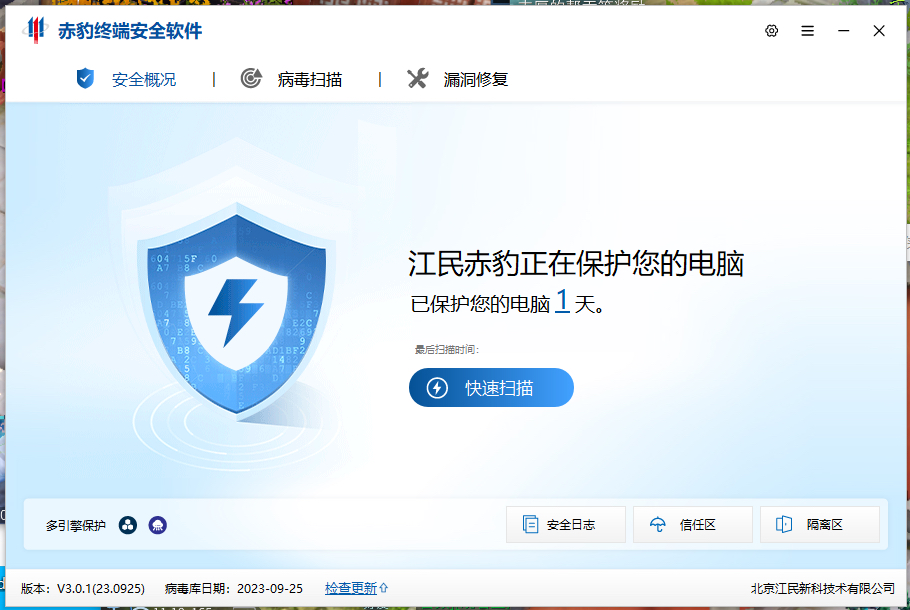
Task: Click the 赤豹终端安全软件 title text
Action: click(x=130, y=31)
